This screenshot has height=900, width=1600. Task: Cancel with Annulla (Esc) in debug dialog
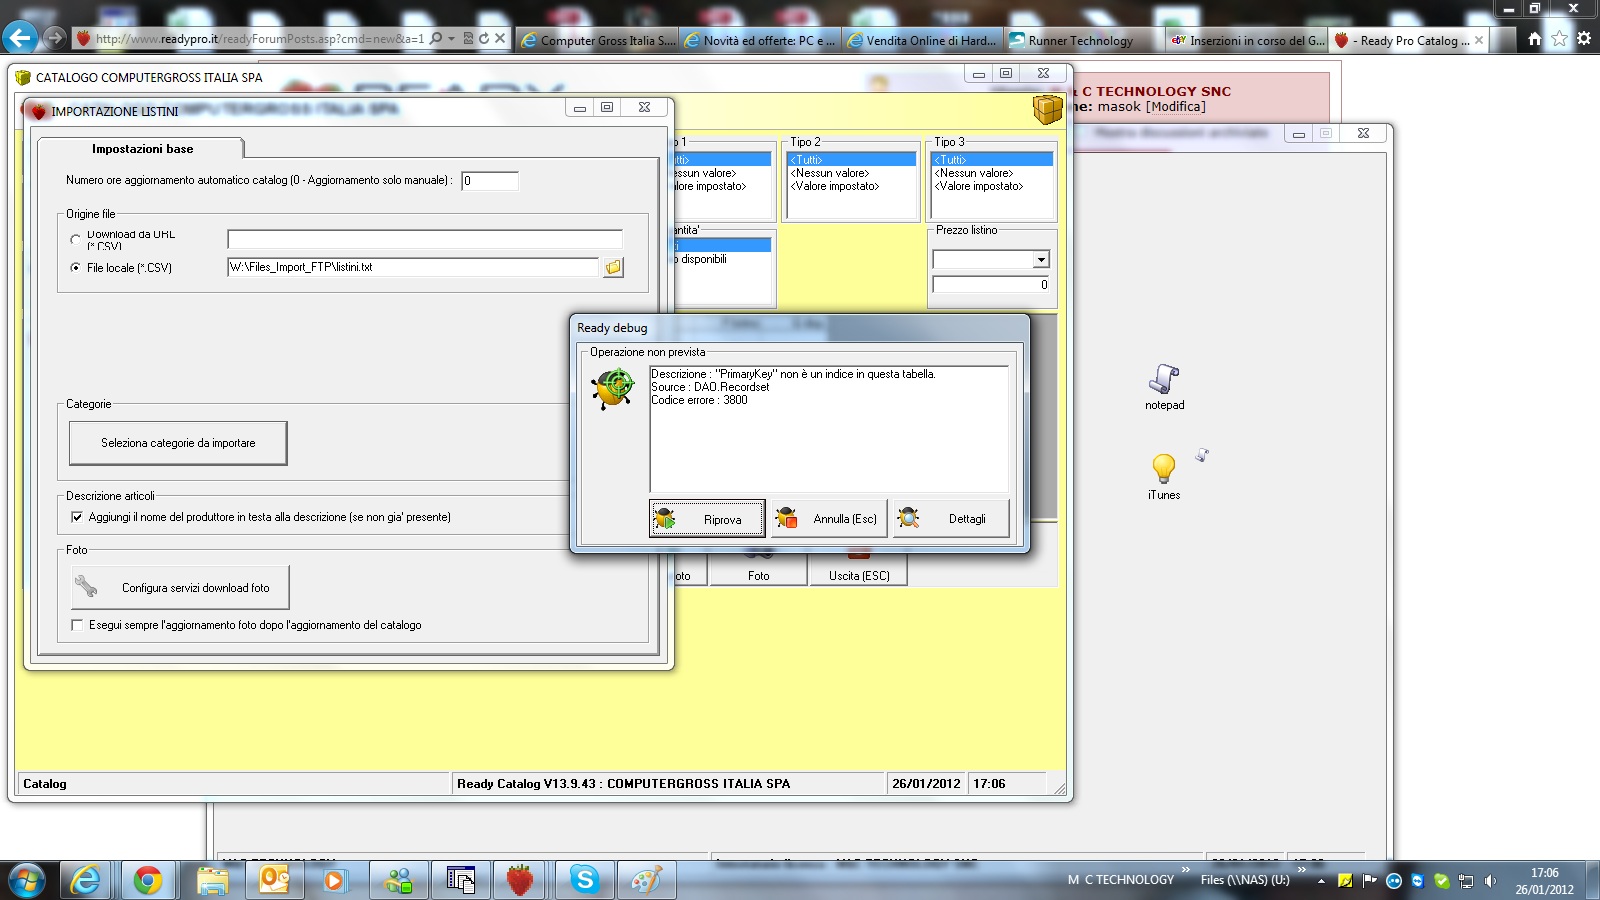tap(829, 519)
